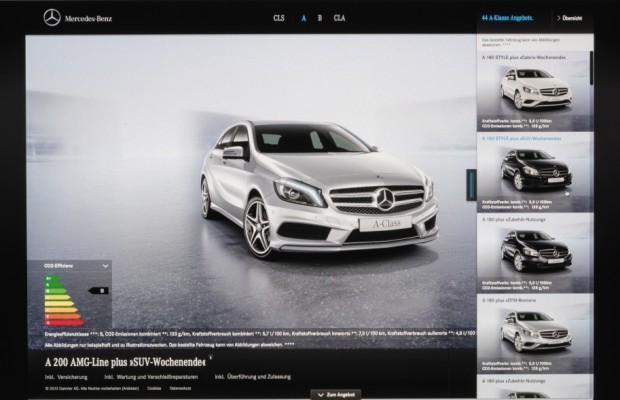Viewport: 620px width, 400px height.
Task: Click the offers sidebar scrollbar thumb
Action: click(x=592, y=68)
